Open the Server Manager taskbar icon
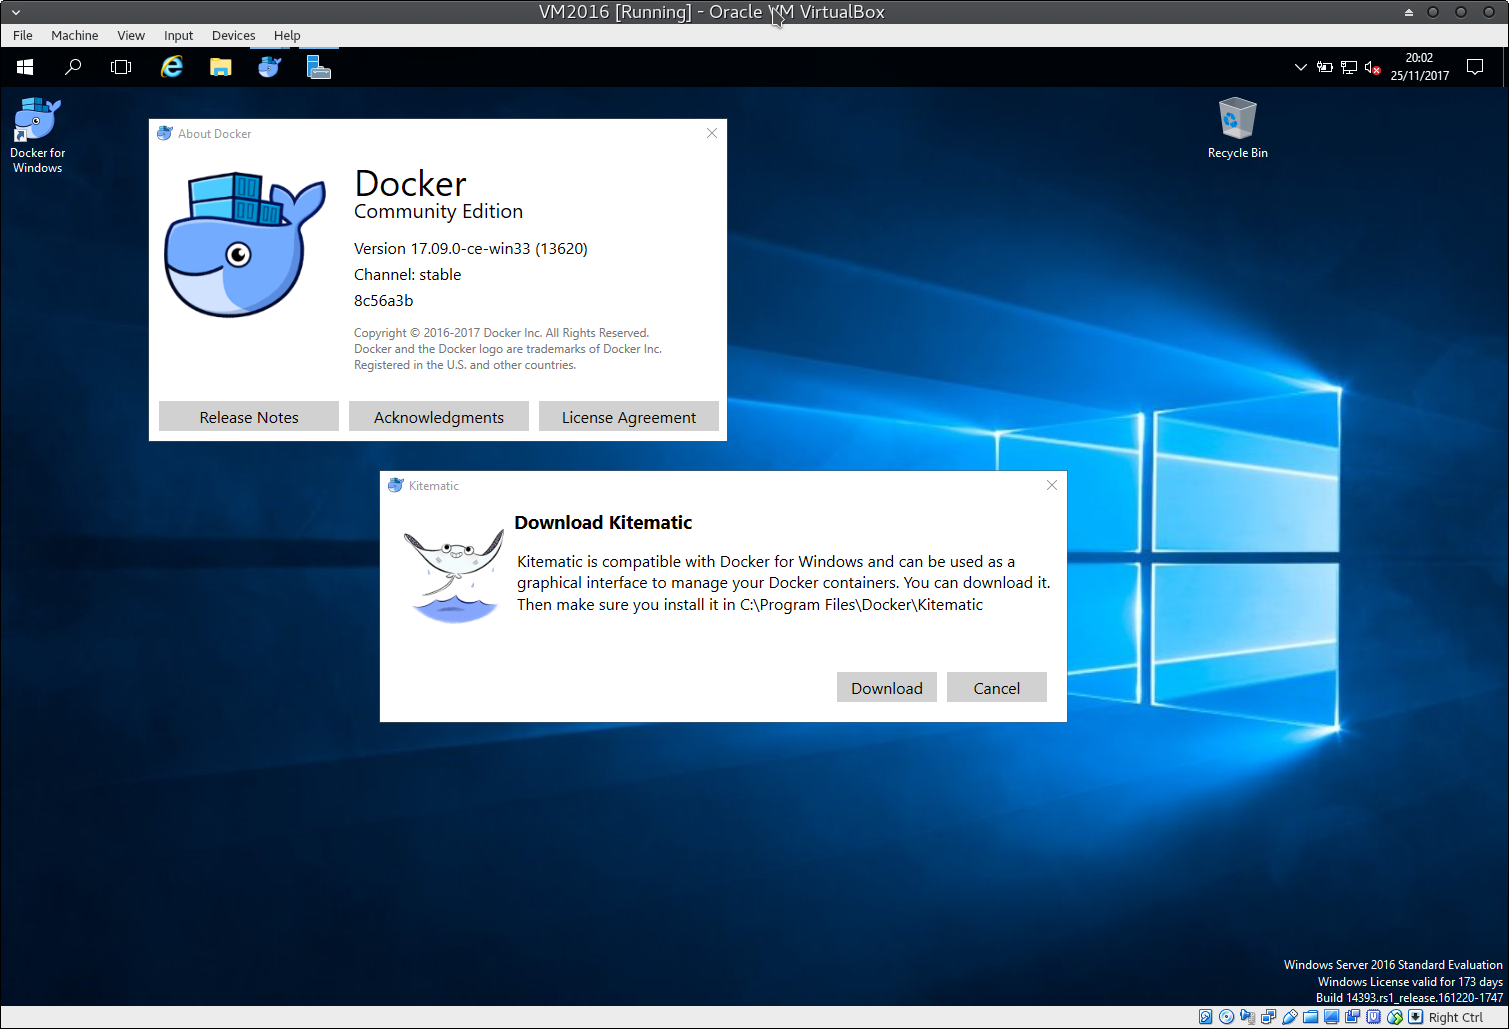This screenshot has height=1029, width=1509. click(318, 67)
